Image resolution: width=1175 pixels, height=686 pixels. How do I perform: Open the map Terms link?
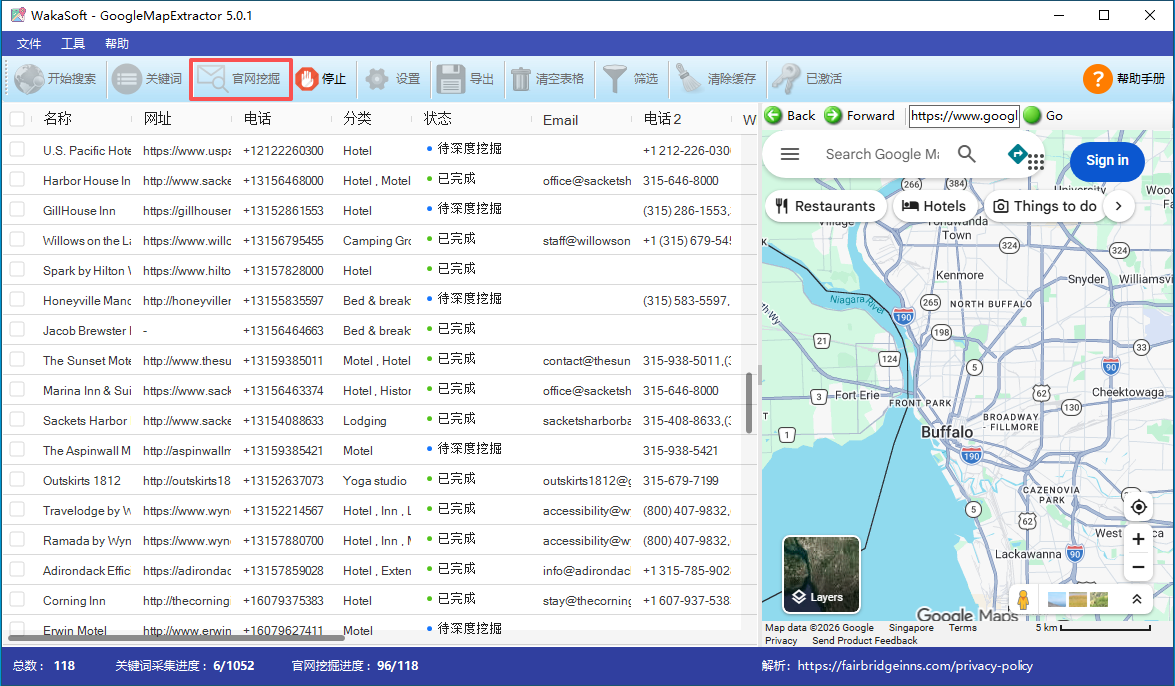tap(962, 628)
